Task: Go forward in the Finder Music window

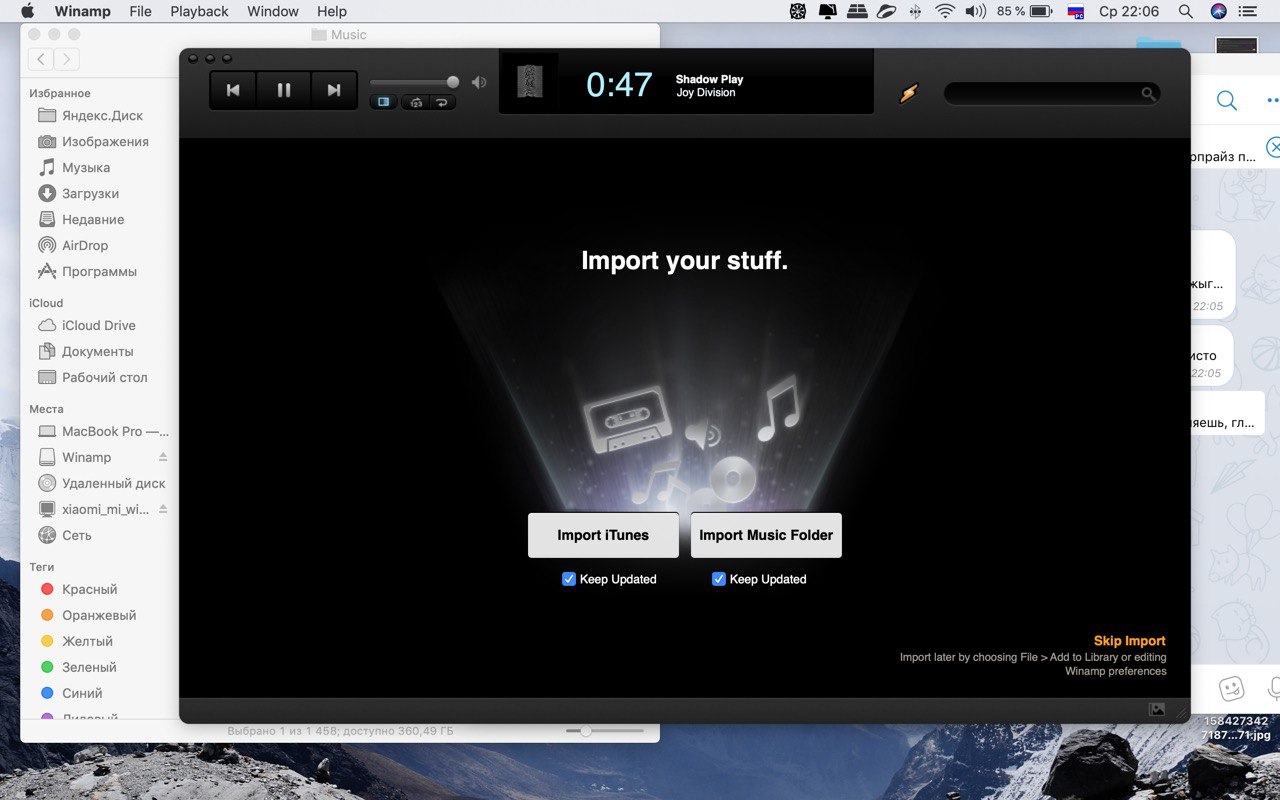Action: (66, 59)
